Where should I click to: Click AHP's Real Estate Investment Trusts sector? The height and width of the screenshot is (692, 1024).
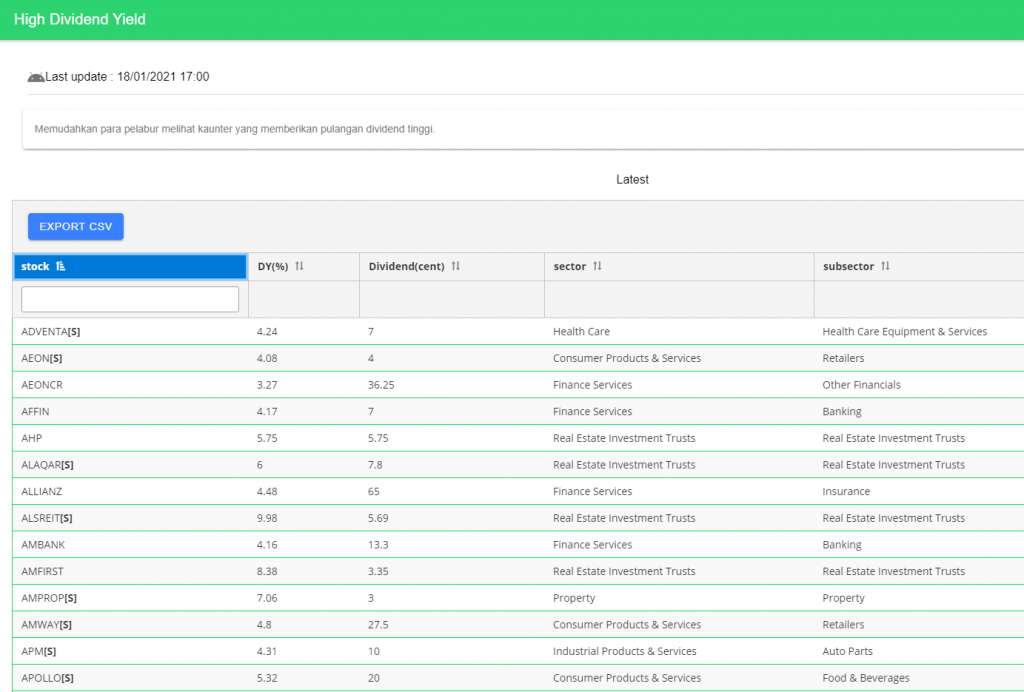(x=623, y=438)
